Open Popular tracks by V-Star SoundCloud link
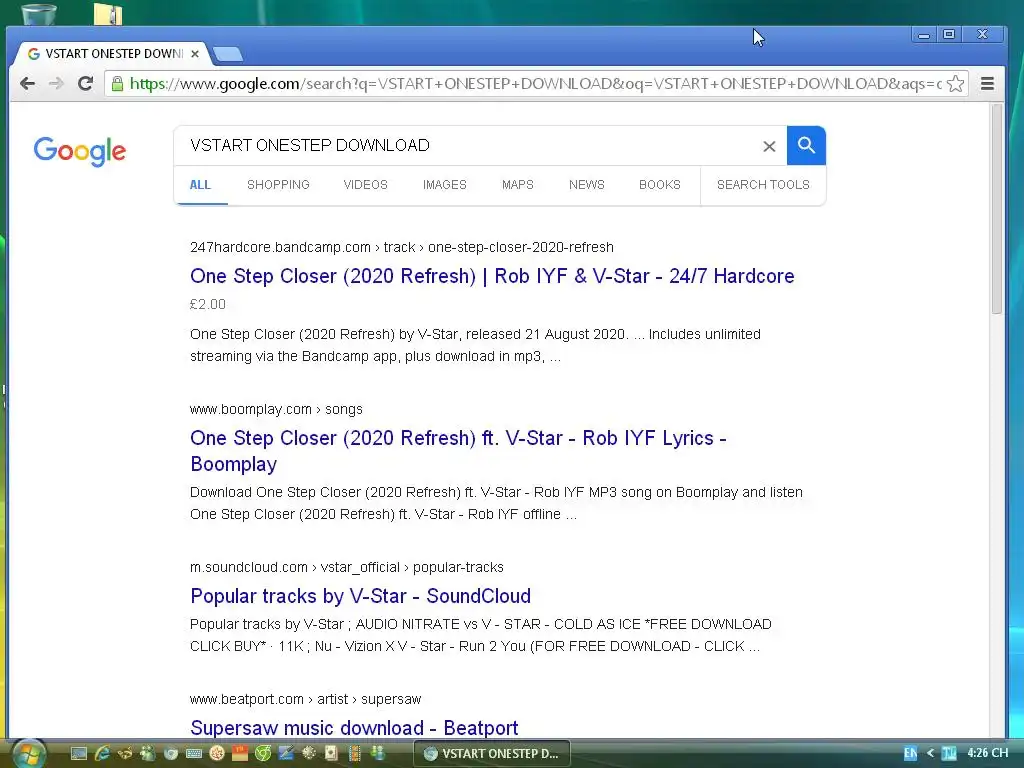This screenshot has height=768, width=1024. (360, 596)
